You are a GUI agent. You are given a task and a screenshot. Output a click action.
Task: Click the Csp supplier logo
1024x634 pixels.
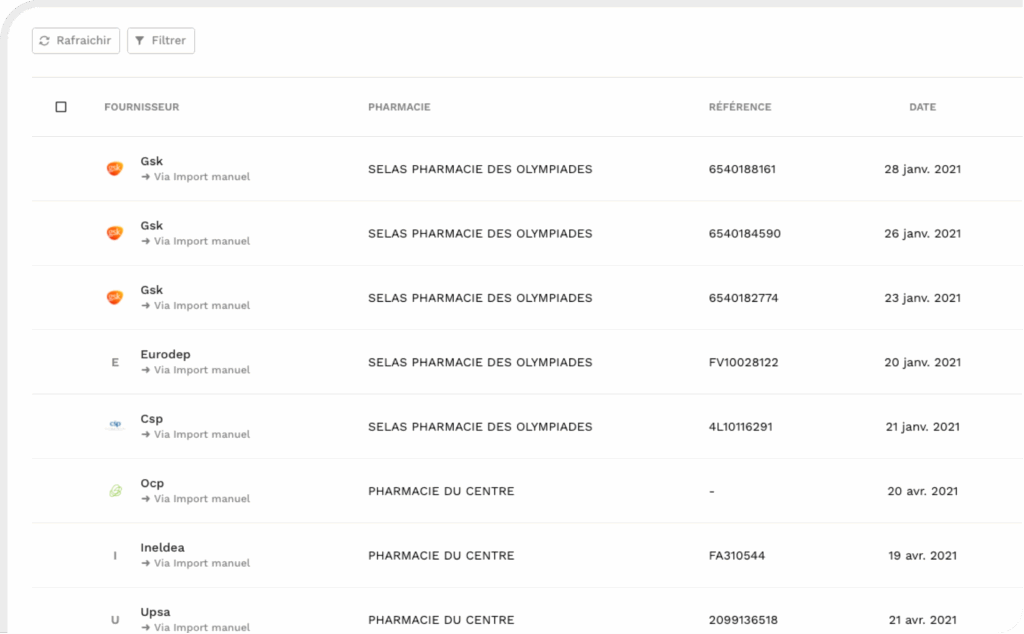115,426
